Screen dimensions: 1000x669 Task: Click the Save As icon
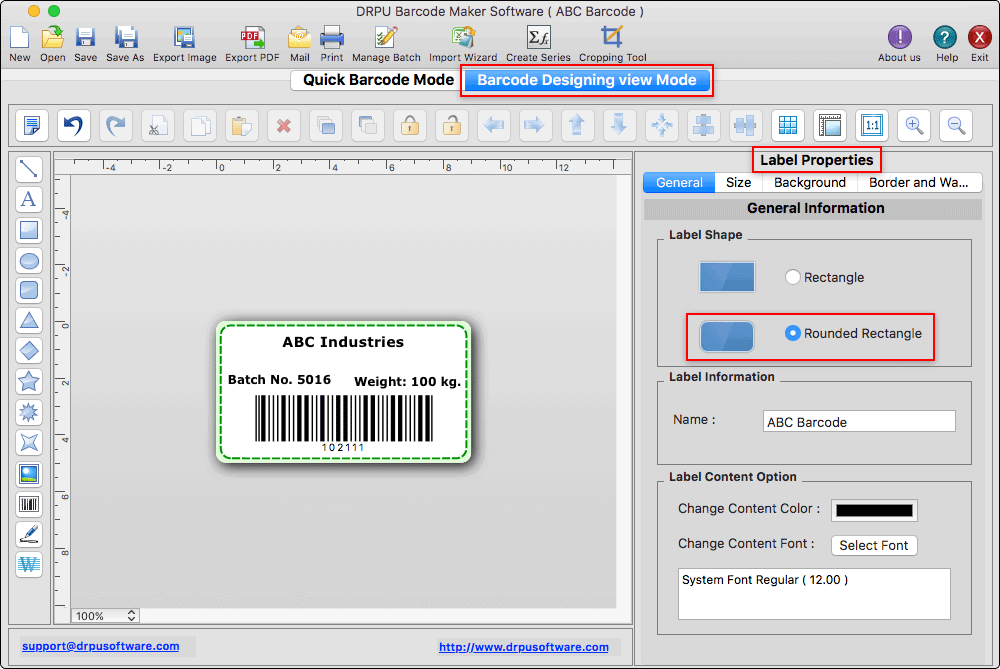tap(125, 43)
